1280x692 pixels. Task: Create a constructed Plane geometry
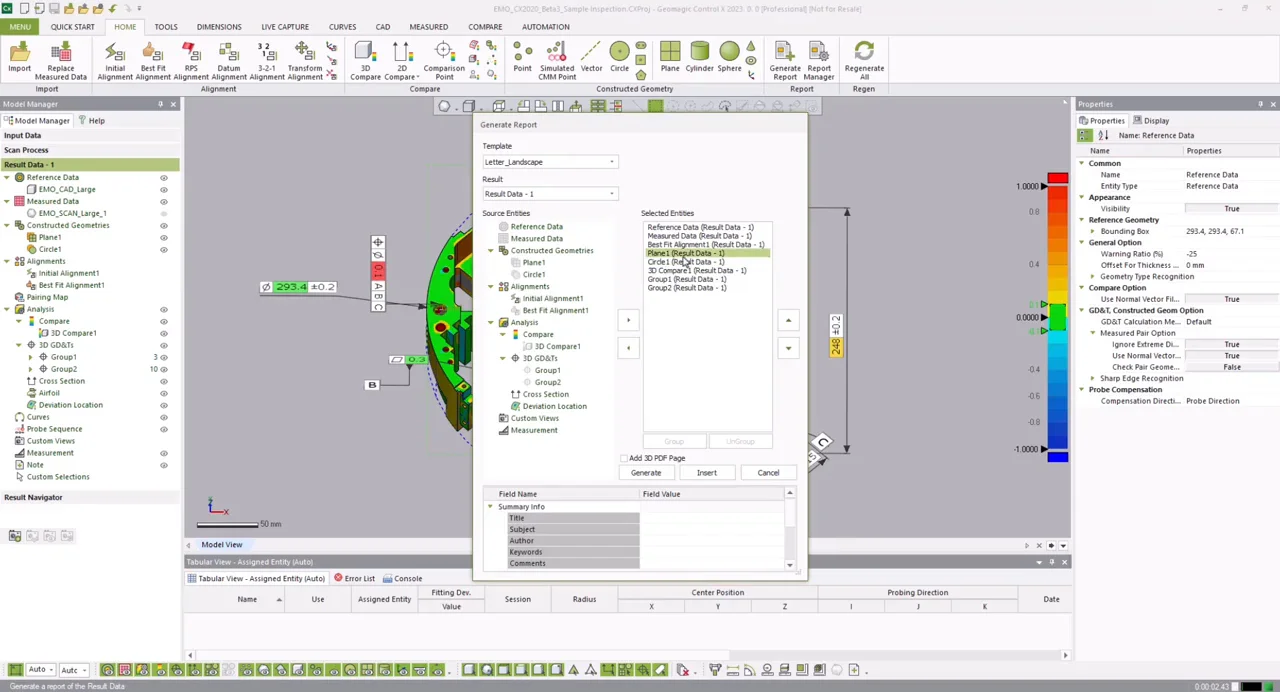coord(670,58)
